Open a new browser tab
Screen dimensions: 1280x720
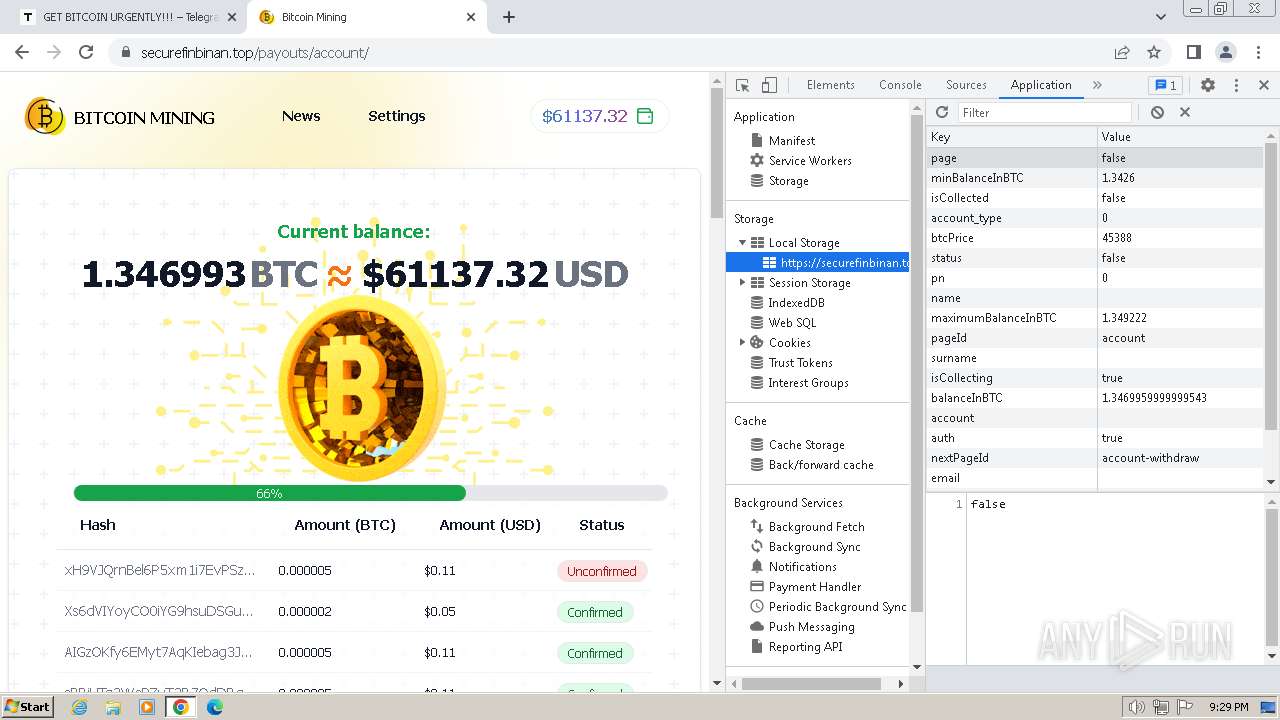[x=508, y=17]
